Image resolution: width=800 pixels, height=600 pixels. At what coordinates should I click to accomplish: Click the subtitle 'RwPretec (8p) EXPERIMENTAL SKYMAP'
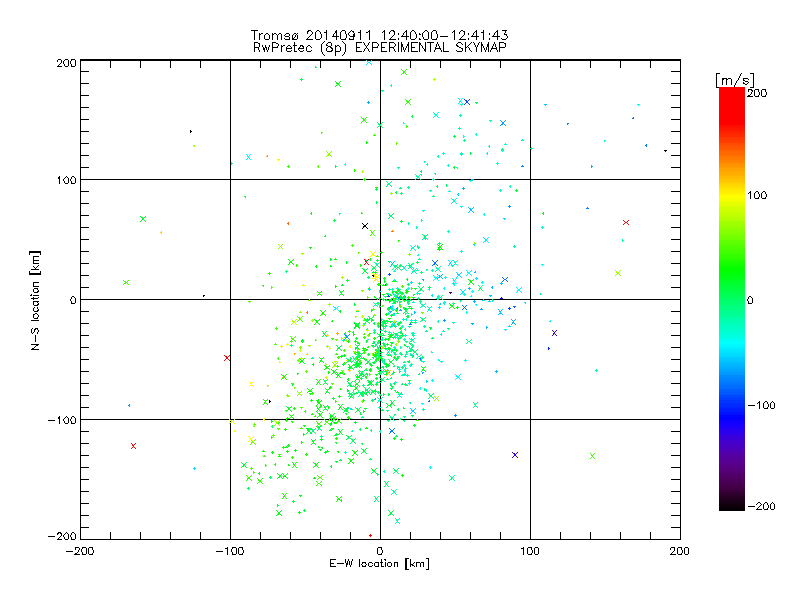(x=380, y=47)
